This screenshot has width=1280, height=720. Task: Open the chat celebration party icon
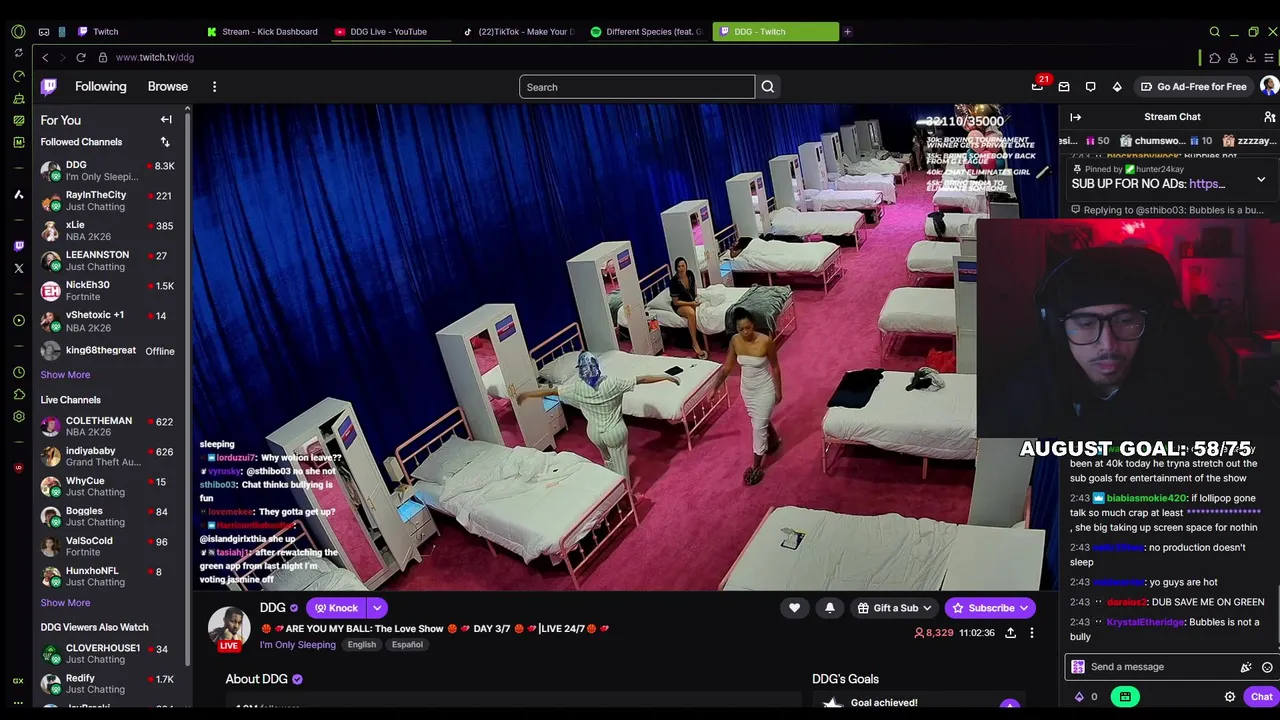click(1246, 667)
